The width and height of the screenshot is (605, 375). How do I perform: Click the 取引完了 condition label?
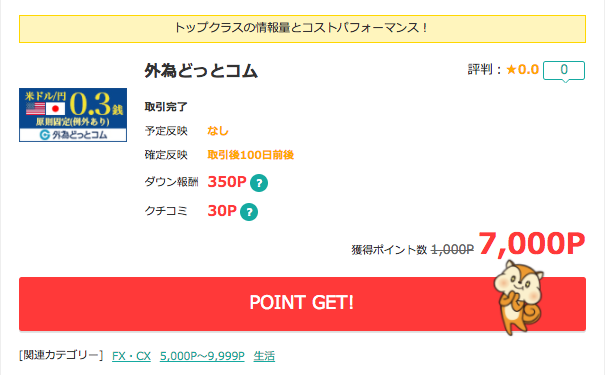(166, 107)
